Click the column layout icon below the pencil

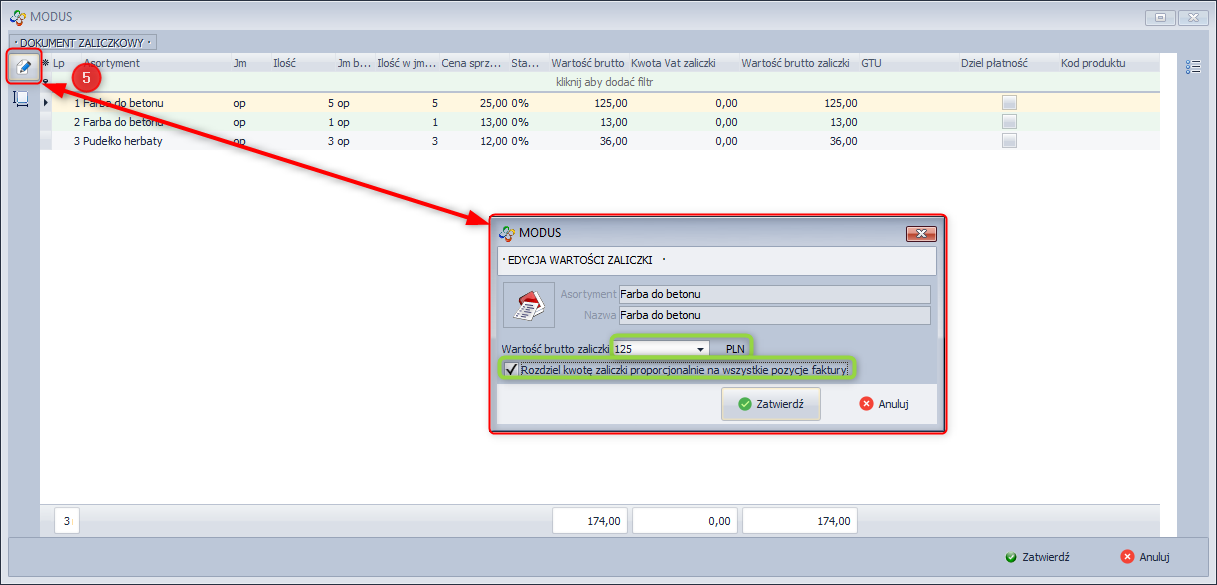[x=21, y=98]
